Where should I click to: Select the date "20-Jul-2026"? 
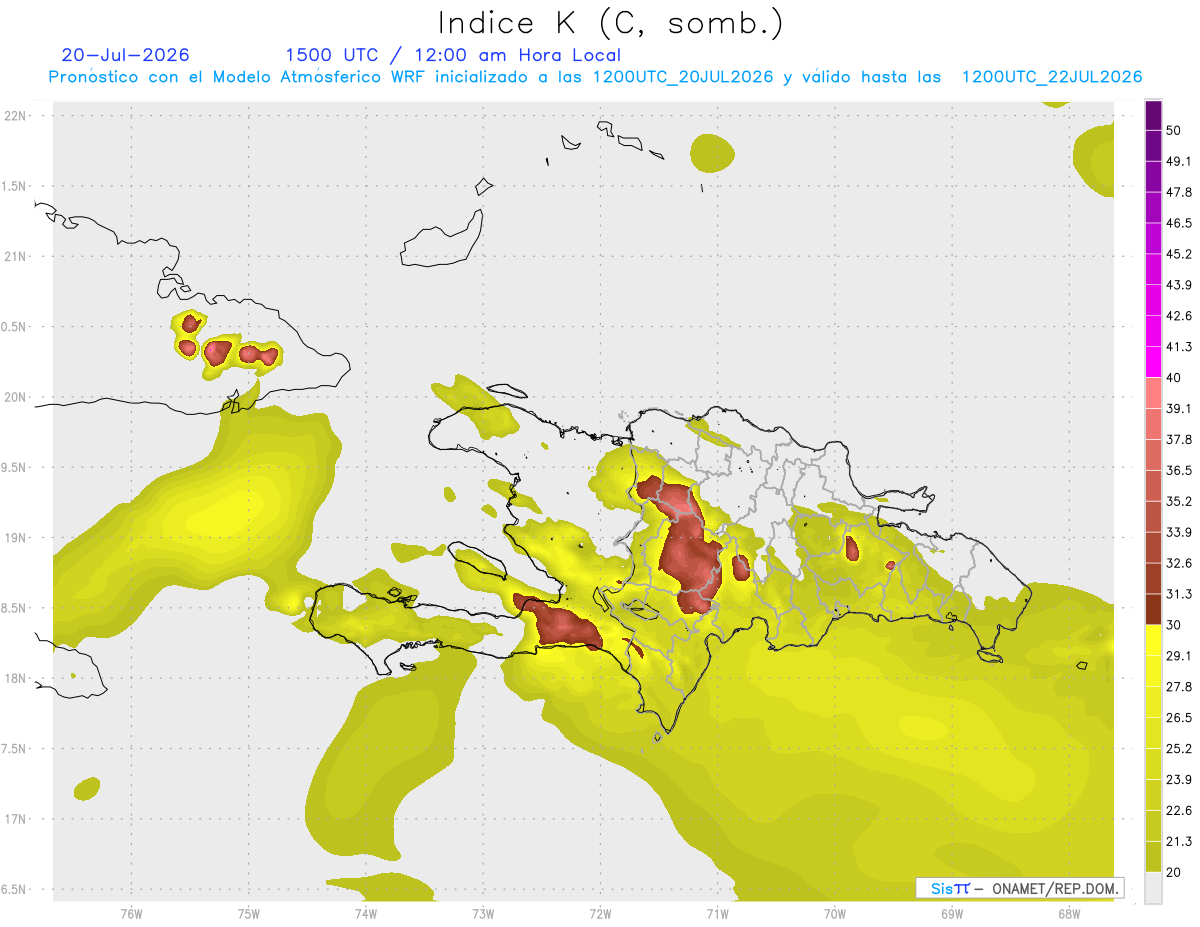(x=125, y=55)
